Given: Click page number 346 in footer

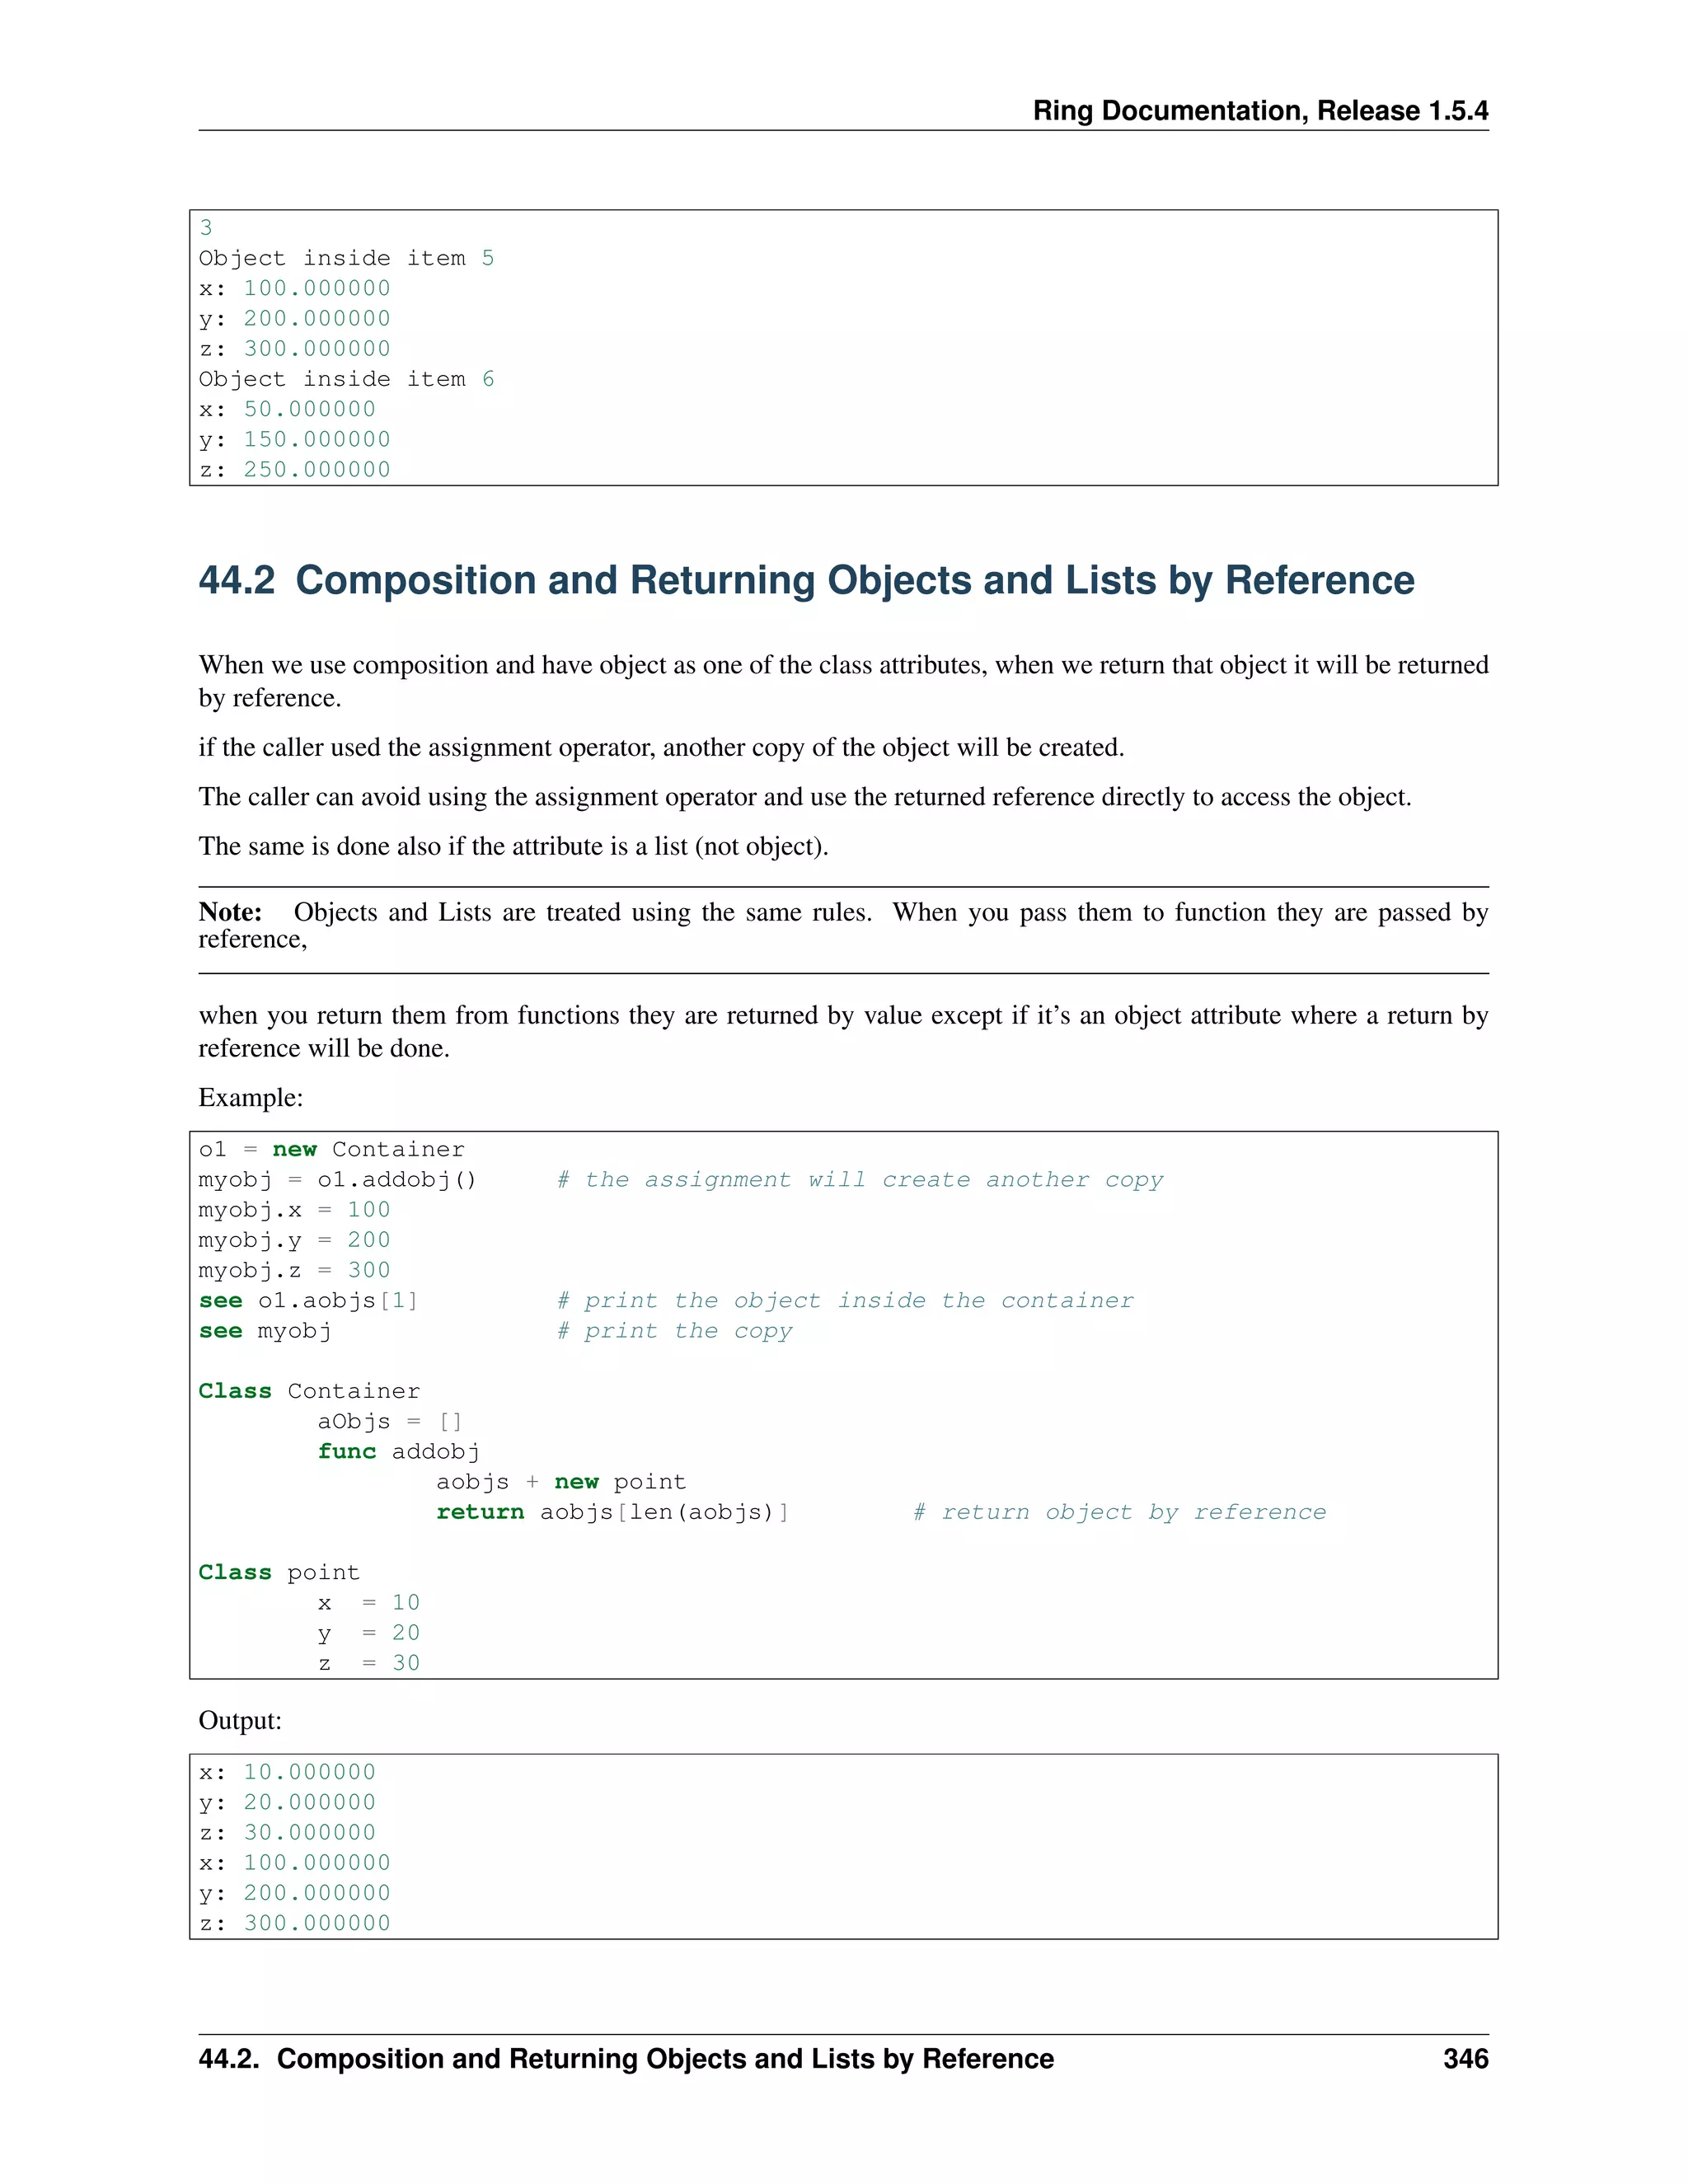Looking at the screenshot, I should pyautogui.click(x=1465, y=2058).
